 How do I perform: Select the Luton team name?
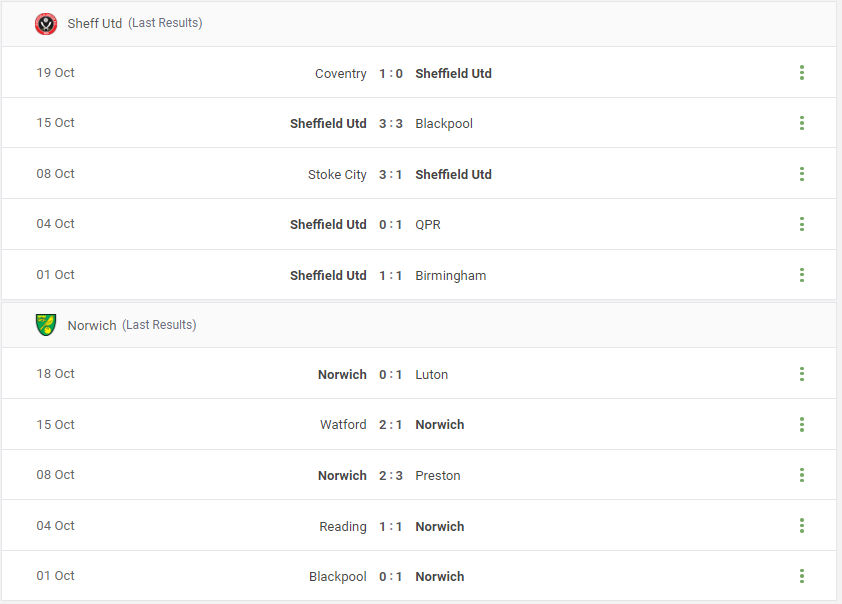pos(432,373)
